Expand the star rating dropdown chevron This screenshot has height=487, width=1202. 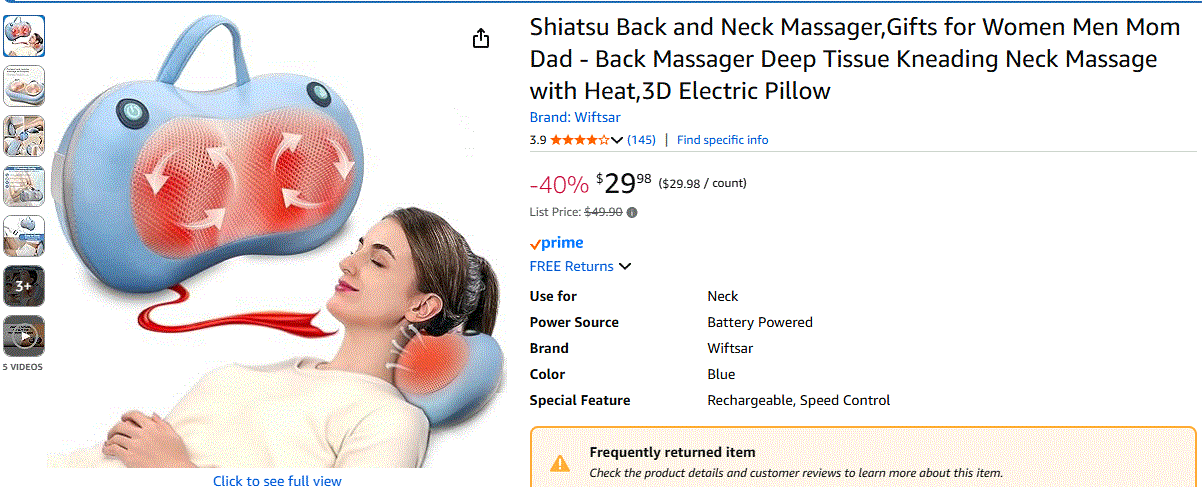coord(617,140)
